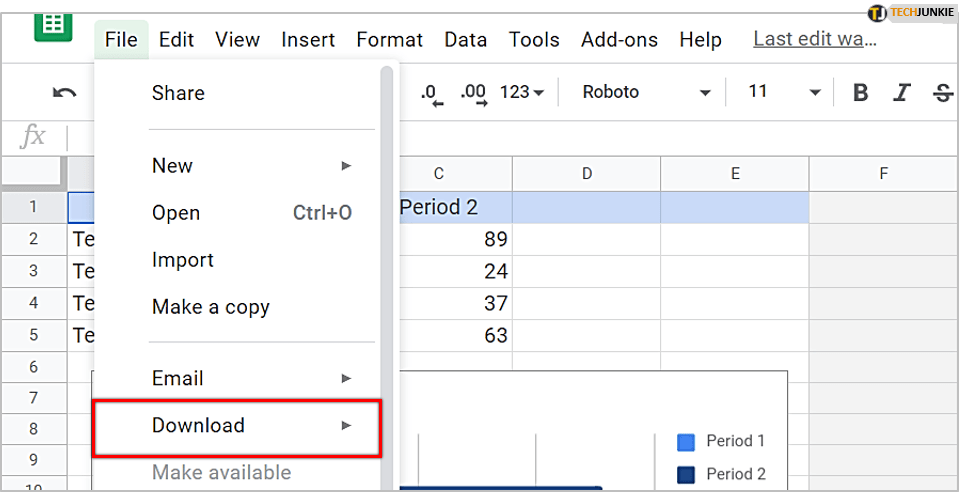Click the increase decimal places icon
The image size is (962, 492).
[x=473, y=93]
